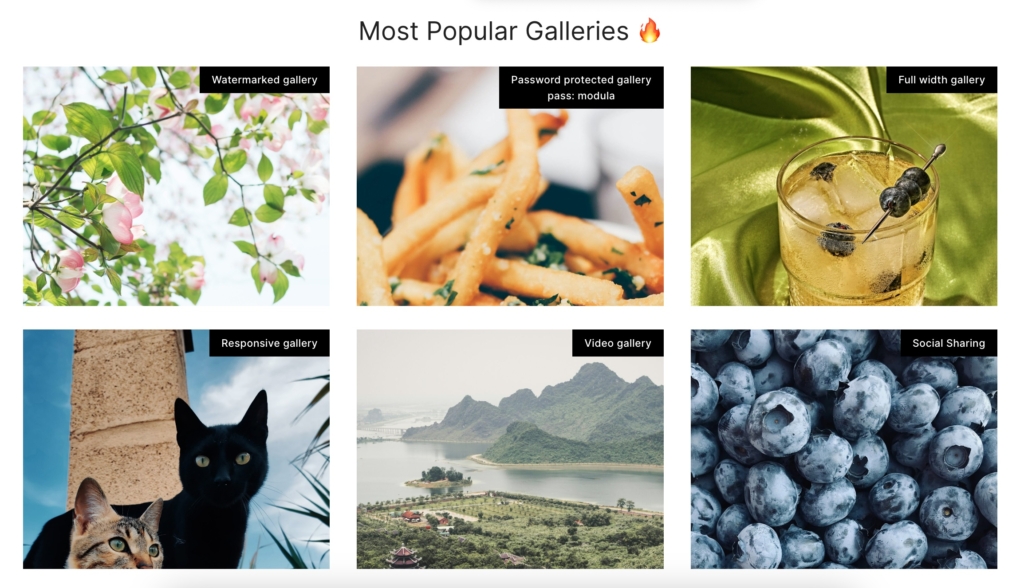Screen dimensions: 1024x588
Task: Click the Social Sharing label
Action: click(949, 343)
